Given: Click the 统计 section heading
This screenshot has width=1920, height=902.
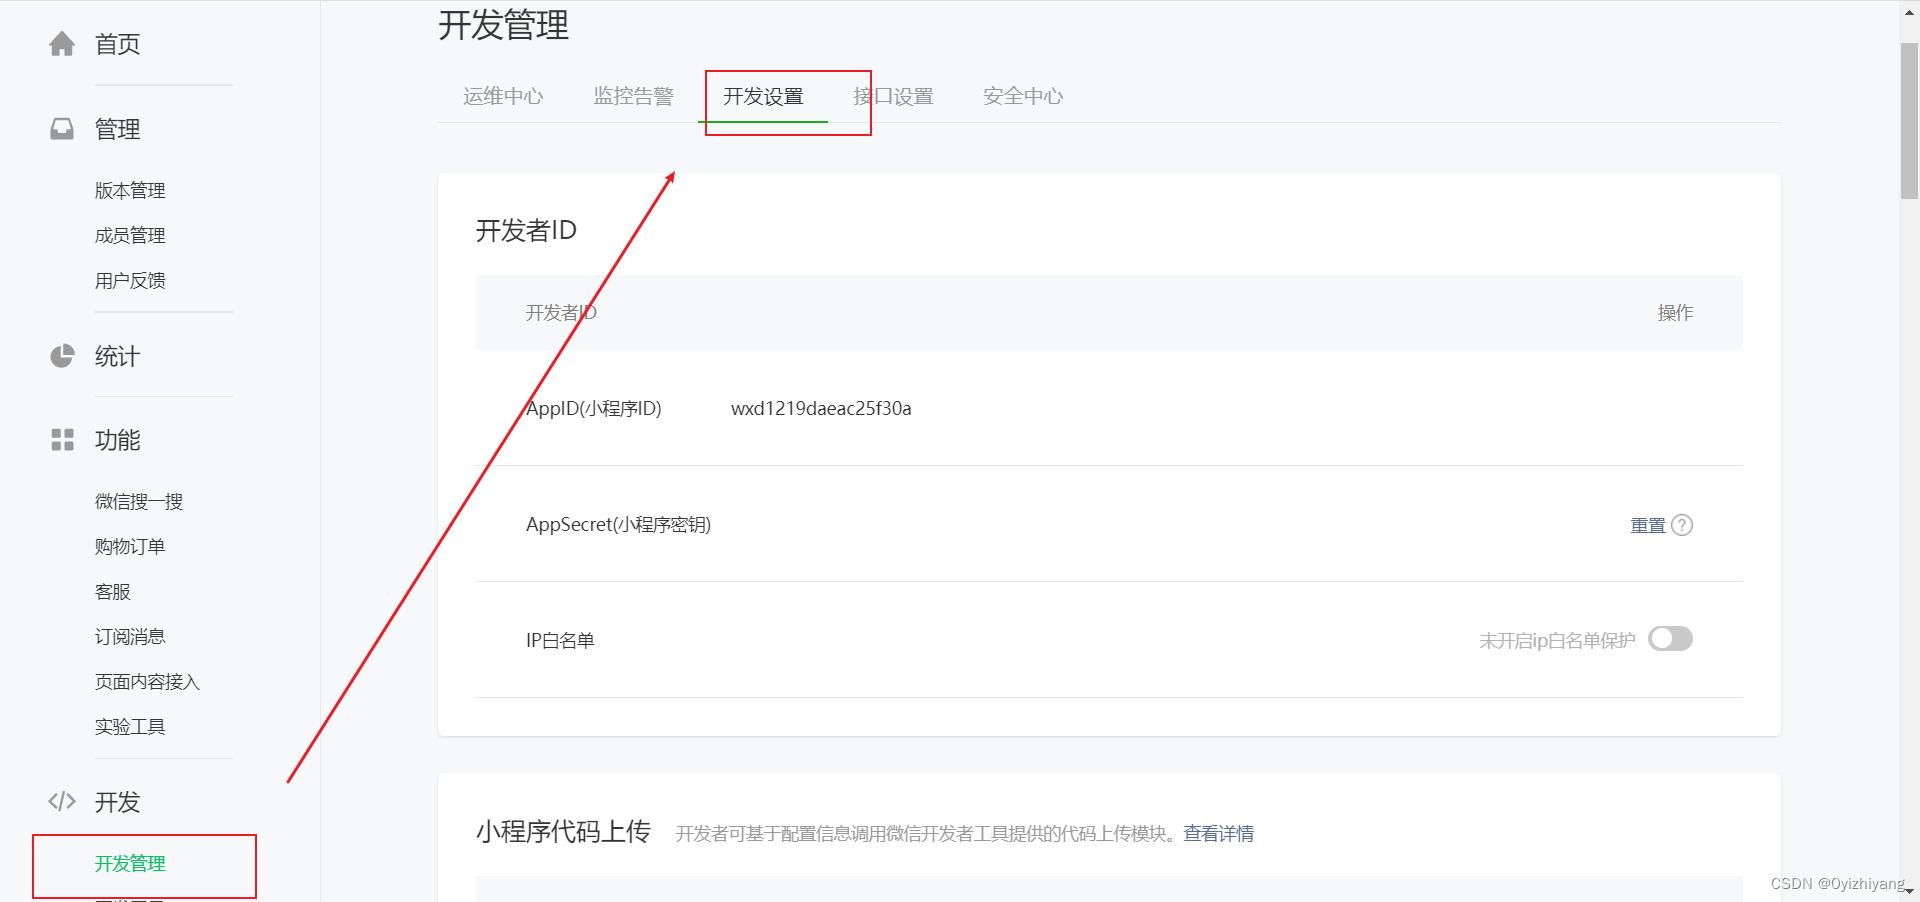Looking at the screenshot, I should 117,356.
